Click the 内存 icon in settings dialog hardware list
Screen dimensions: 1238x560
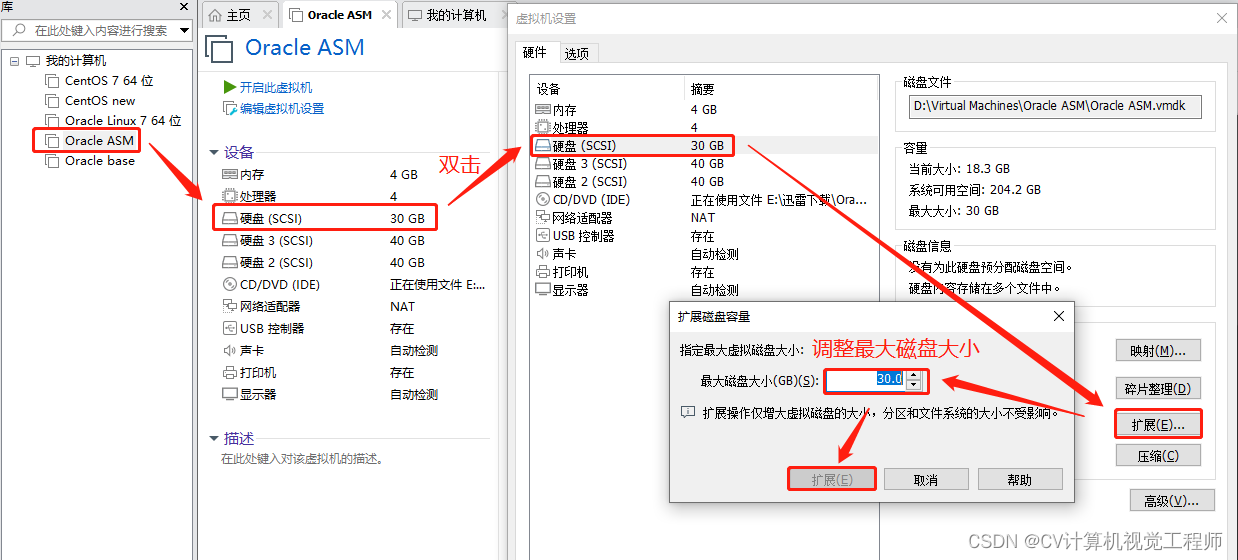tap(543, 110)
